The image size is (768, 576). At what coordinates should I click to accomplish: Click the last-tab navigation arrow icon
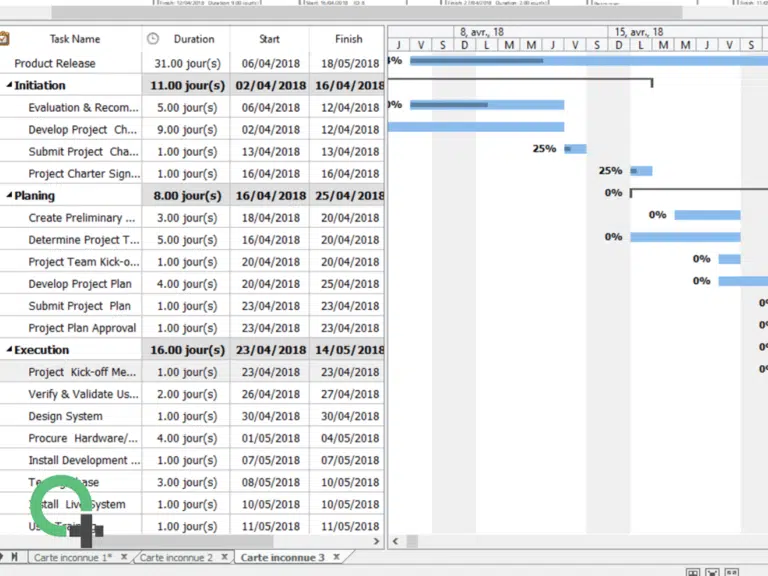pos(14,556)
